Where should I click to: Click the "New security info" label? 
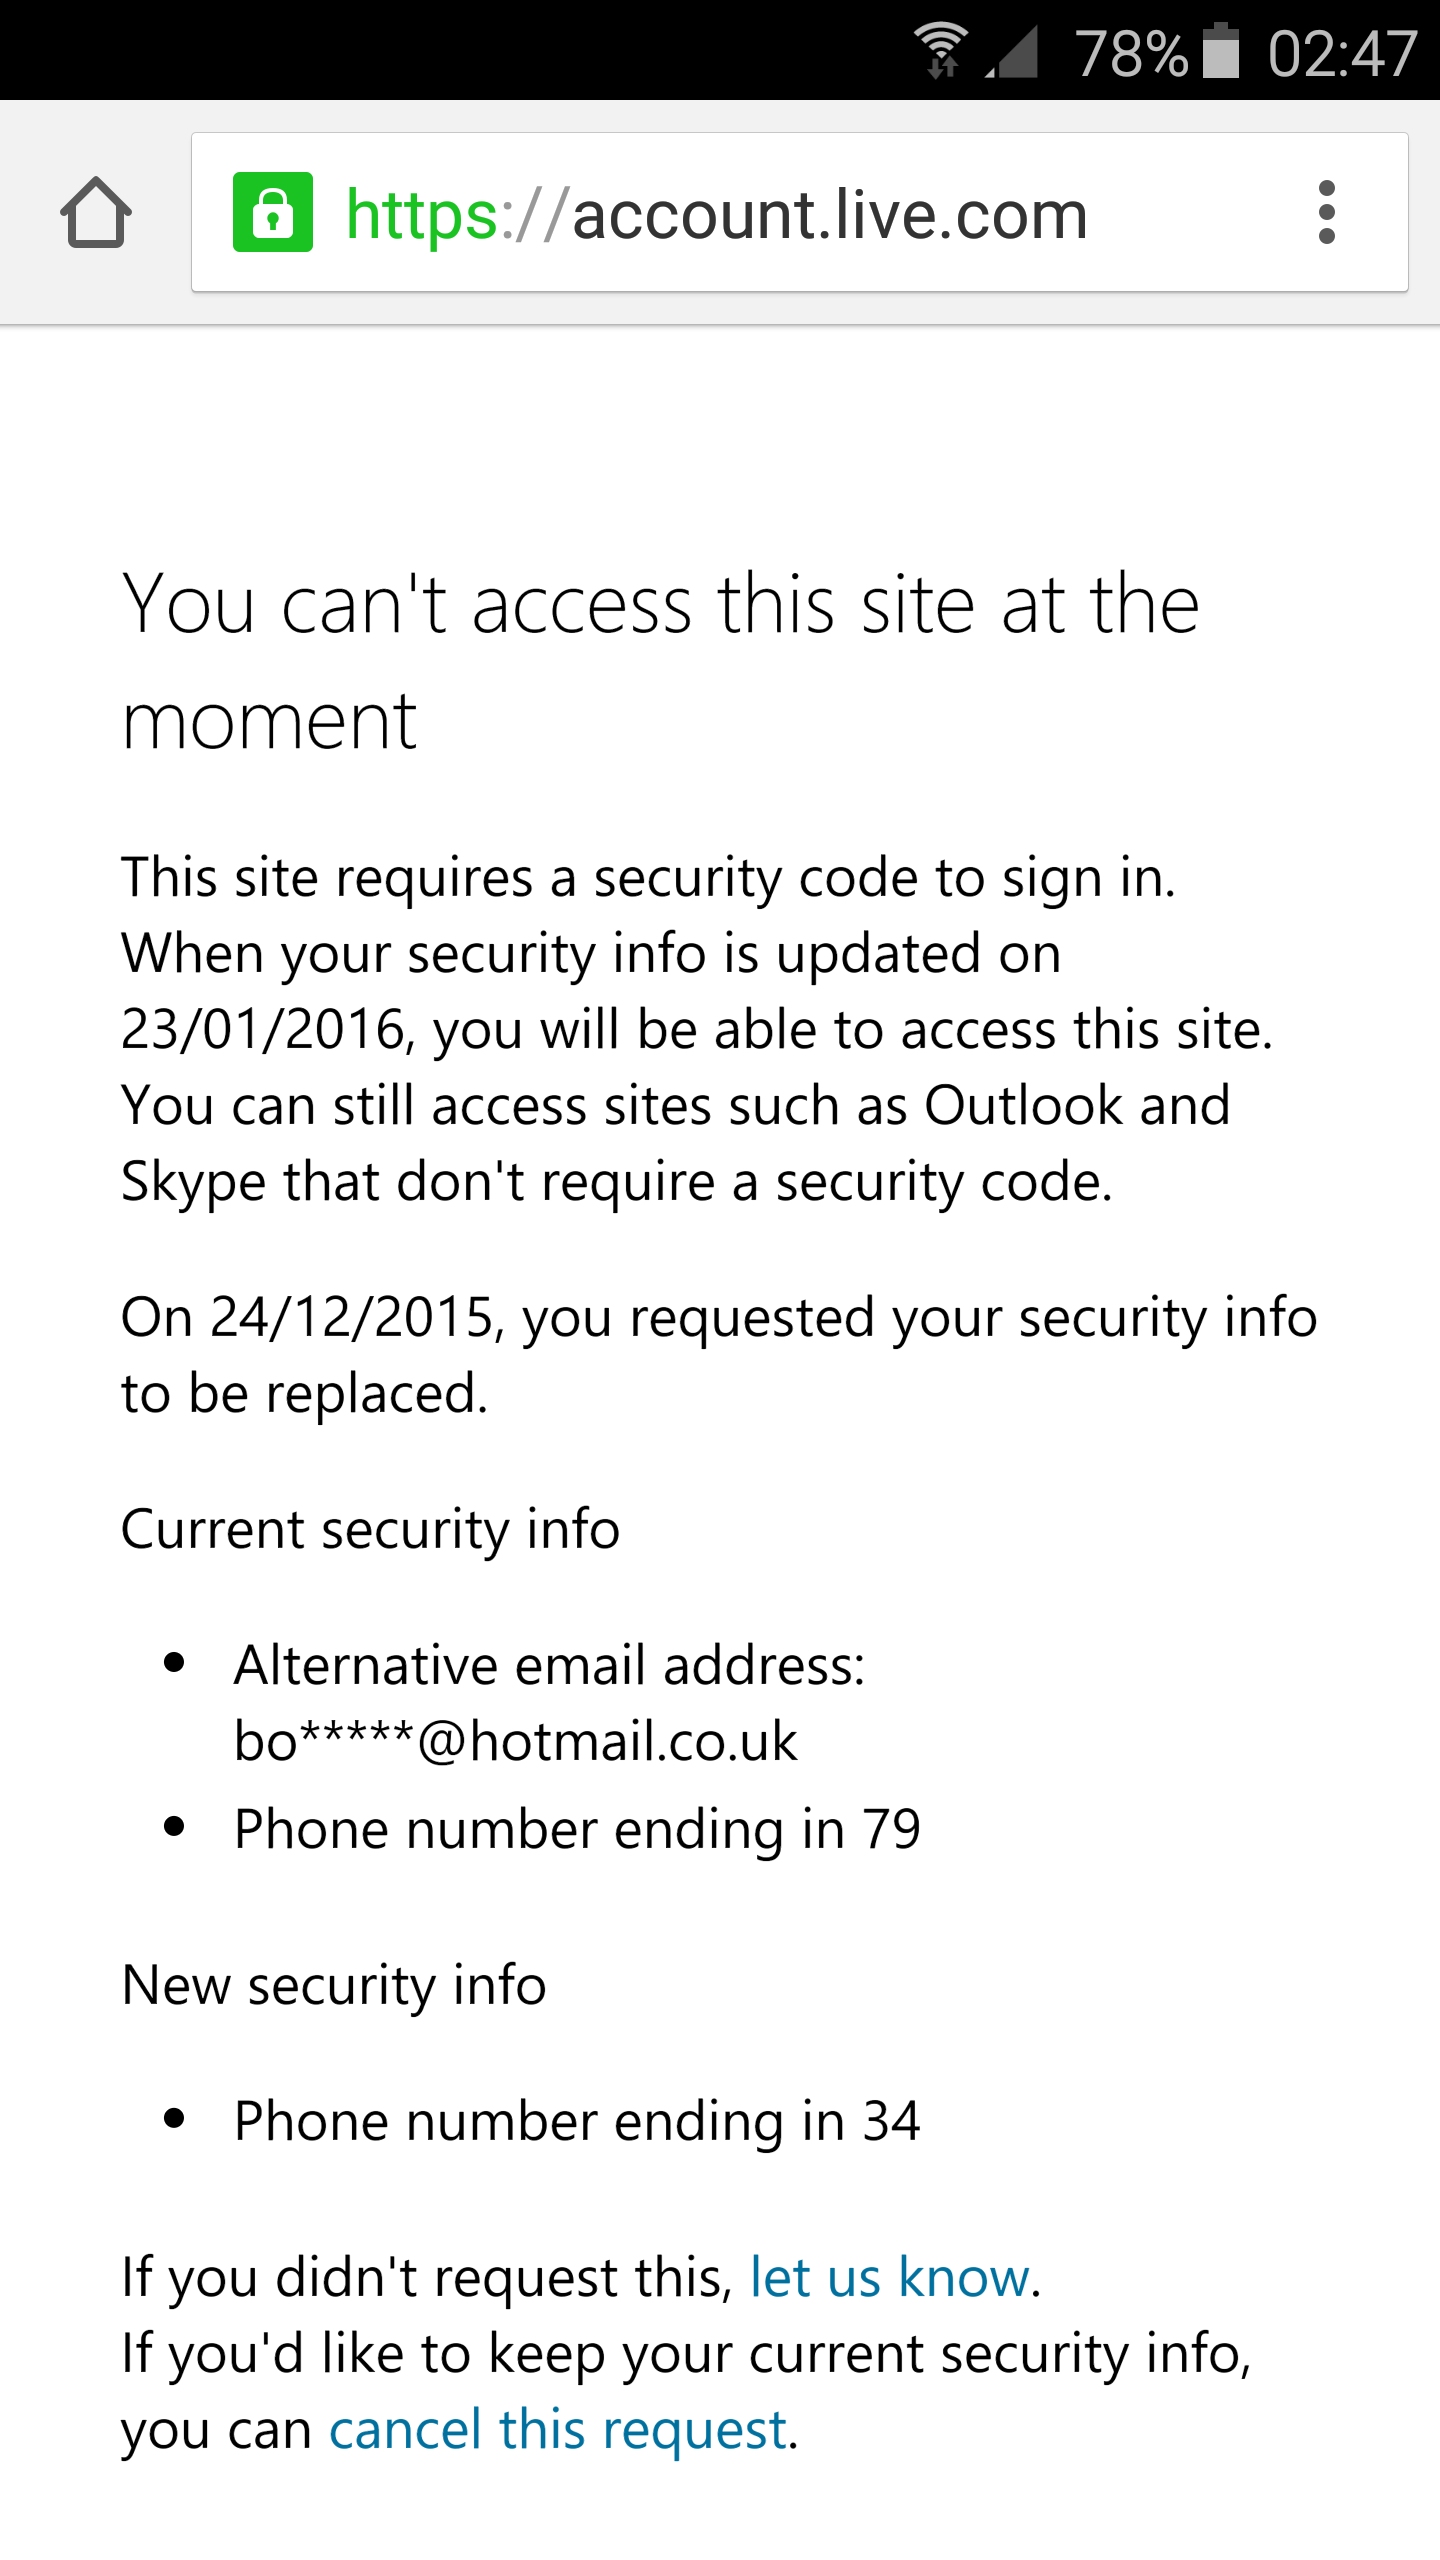click(334, 1985)
